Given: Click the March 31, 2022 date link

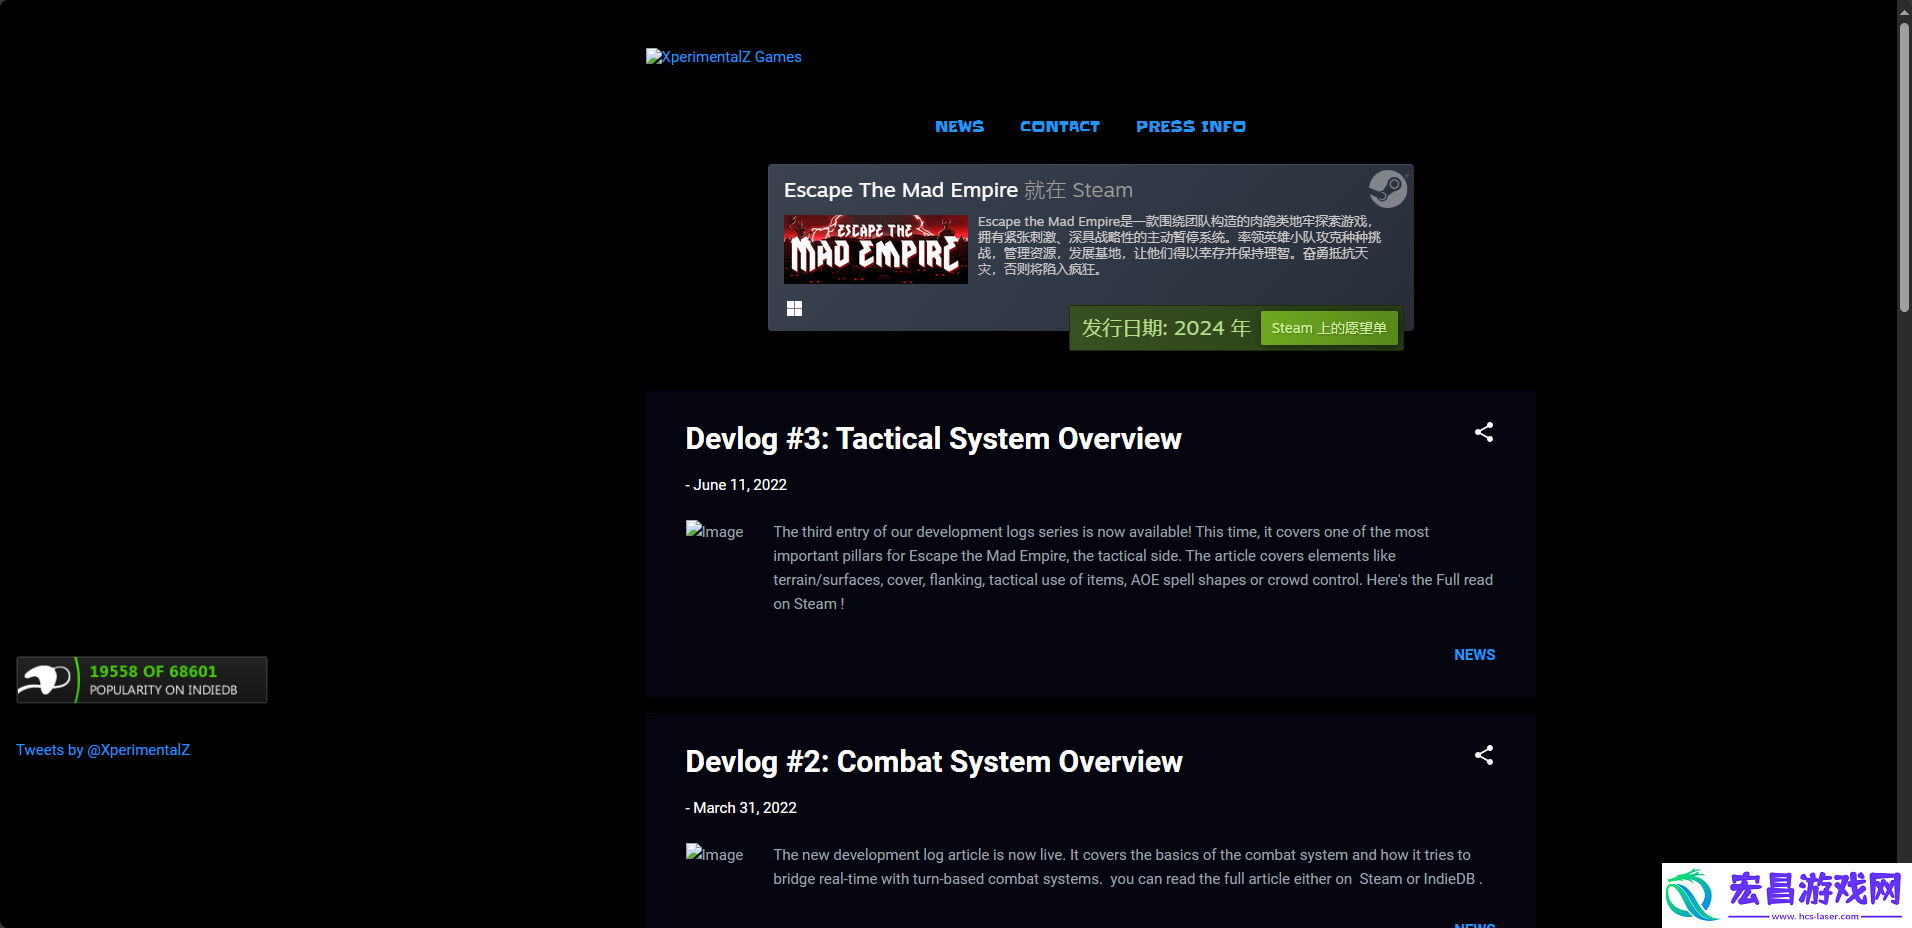Looking at the screenshot, I should pyautogui.click(x=745, y=808).
